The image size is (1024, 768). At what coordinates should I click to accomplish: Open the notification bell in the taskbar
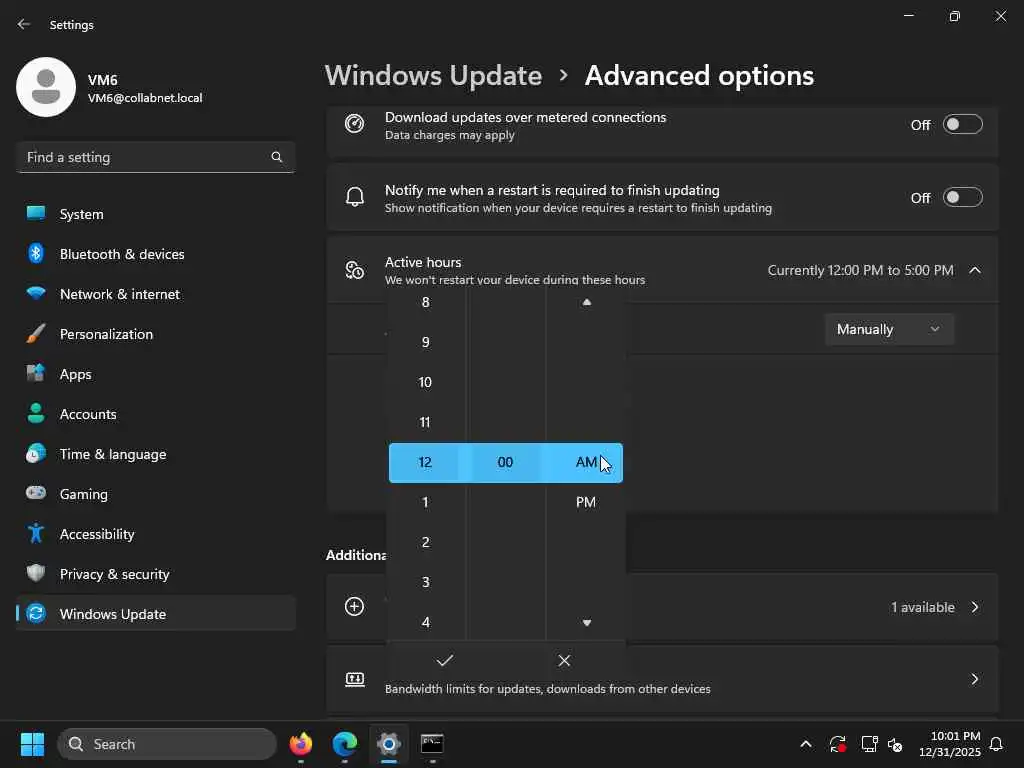[x=997, y=744]
